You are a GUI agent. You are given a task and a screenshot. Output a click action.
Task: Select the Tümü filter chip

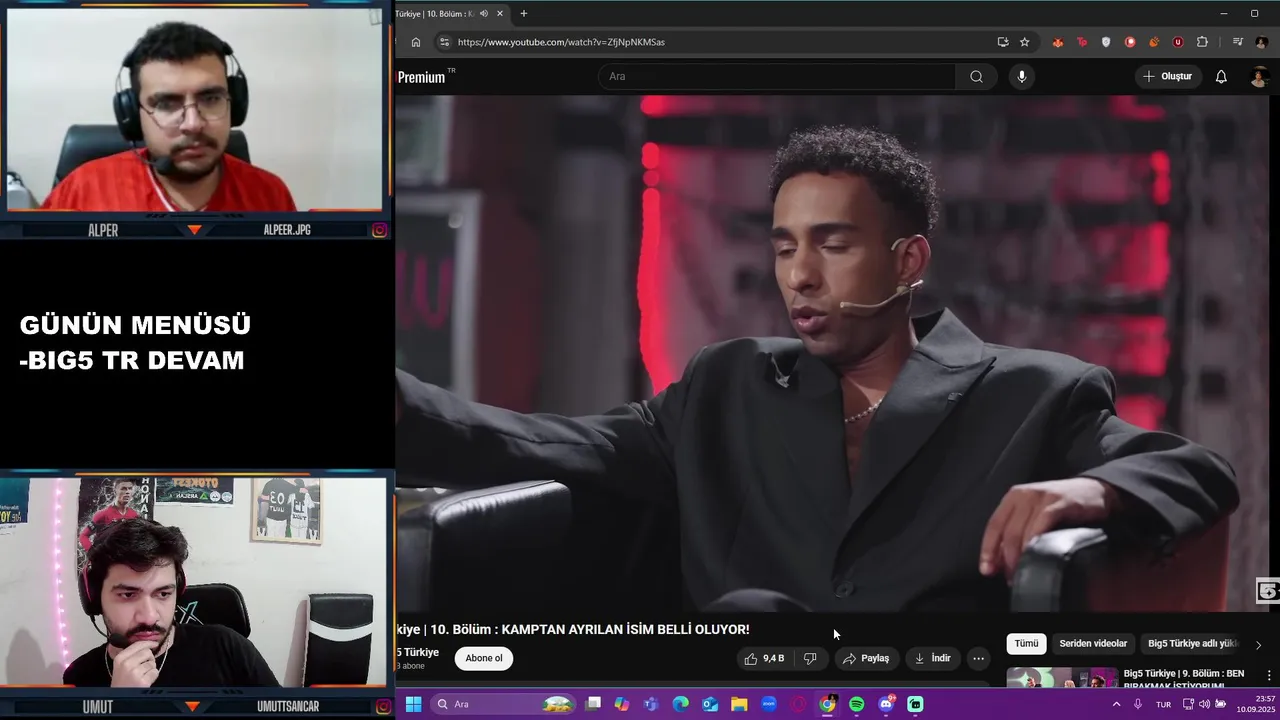tap(1026, 643)
